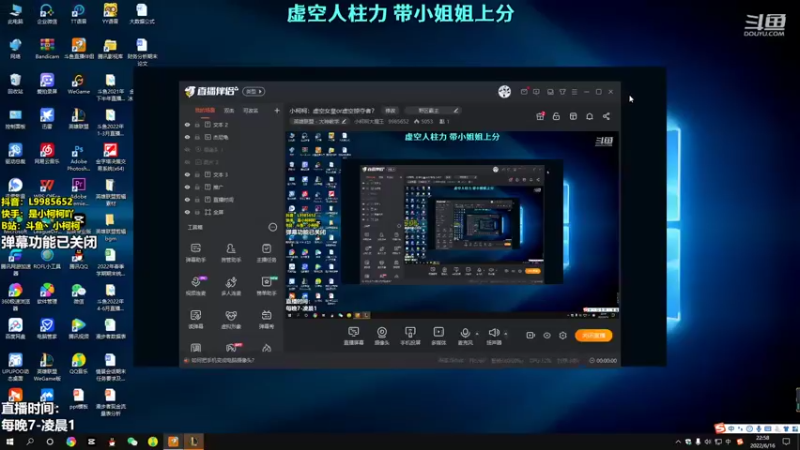Open the hamburger menu in 直播伴侣 title bar
This screenshot has height=450, width=800.
coord(574,92)
